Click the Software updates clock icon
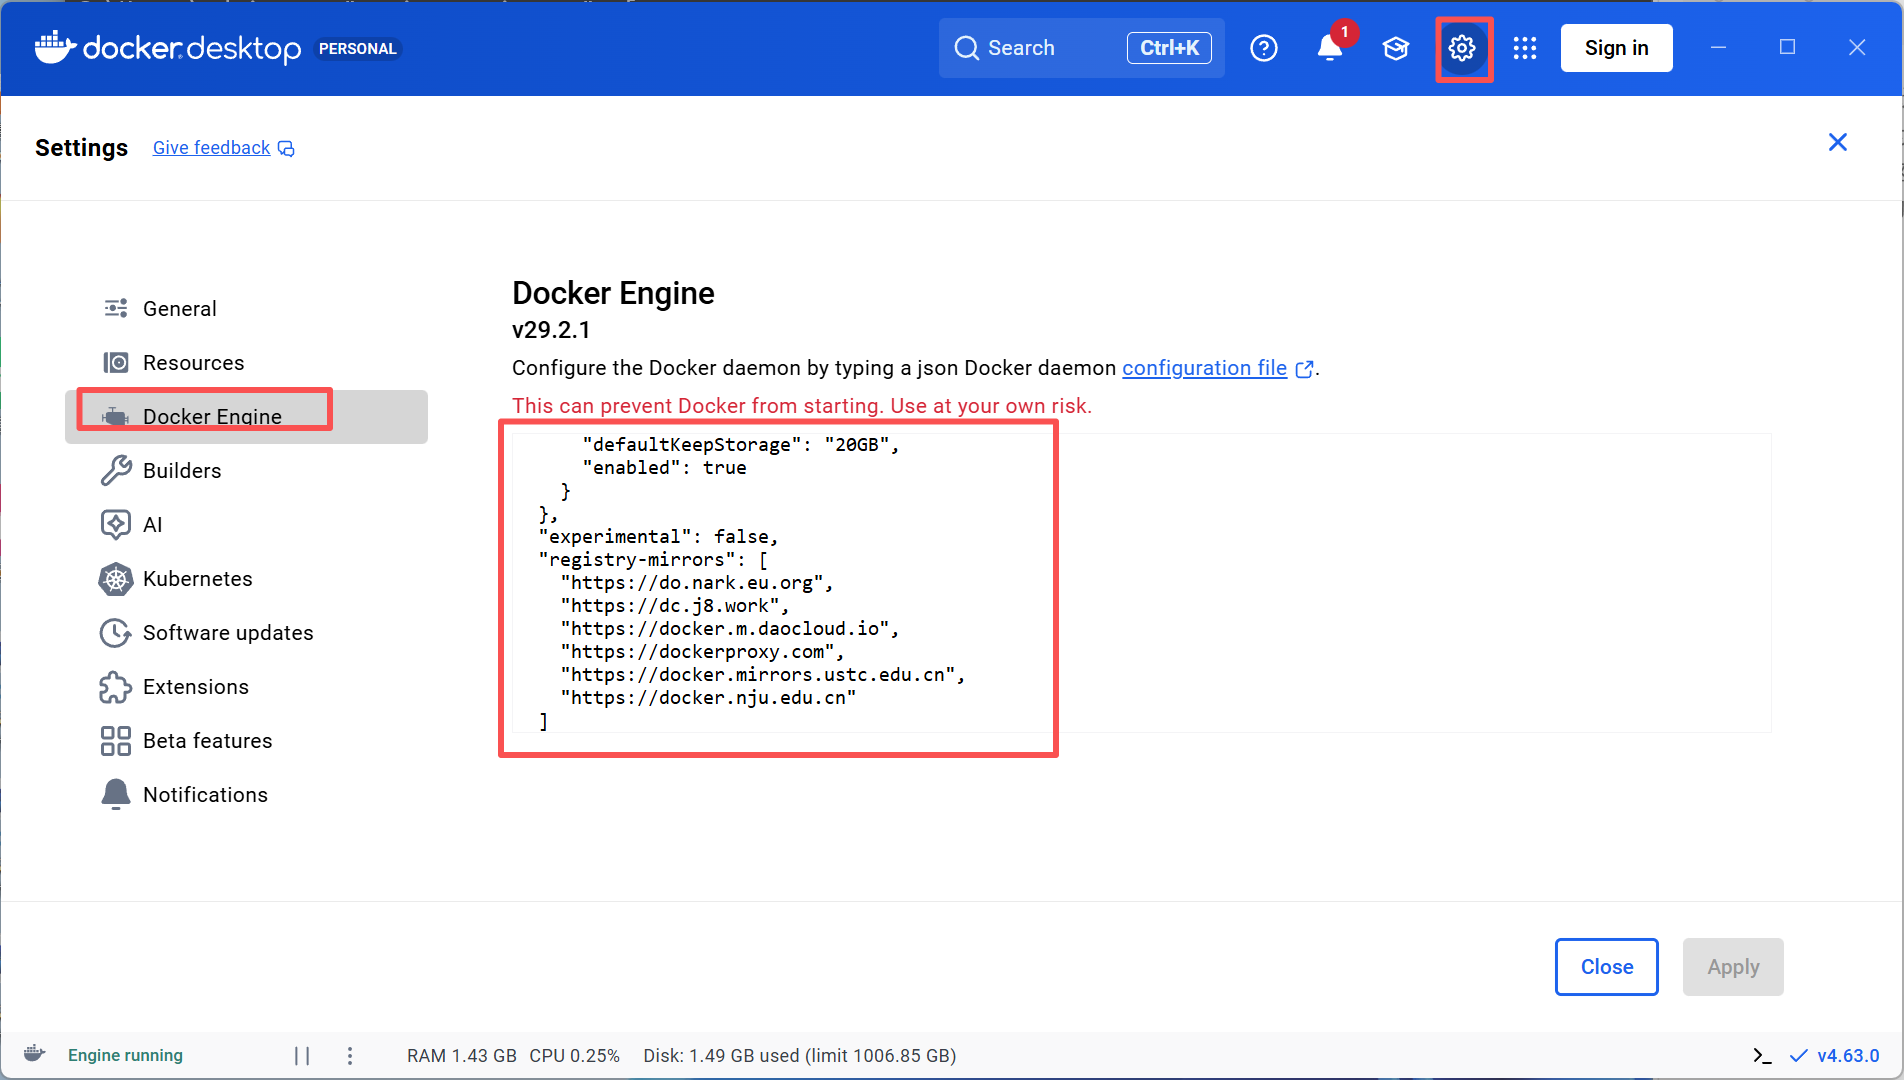The image size is (1904, 1080). coord(116,632)
